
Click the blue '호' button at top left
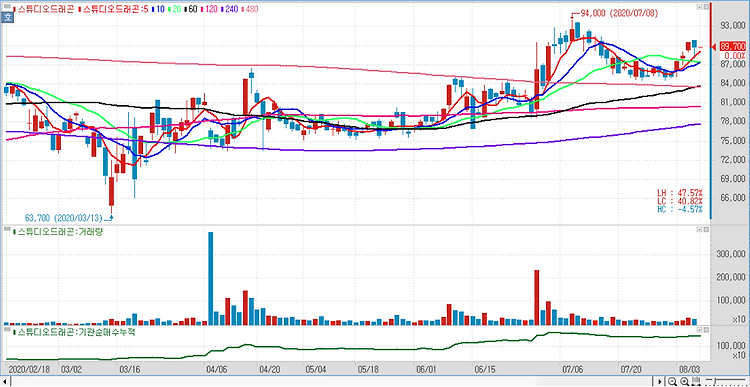point(7,18)
